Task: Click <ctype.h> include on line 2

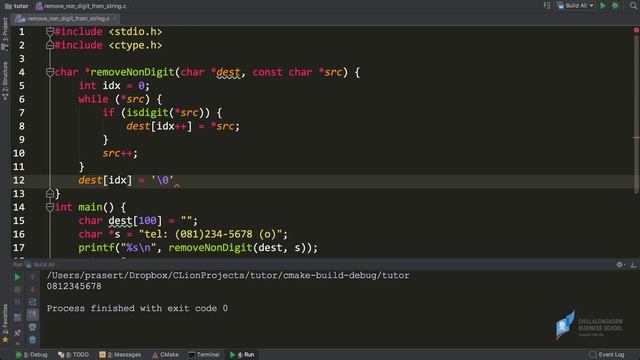Action: pyautogui.click(x=135, y=45)
